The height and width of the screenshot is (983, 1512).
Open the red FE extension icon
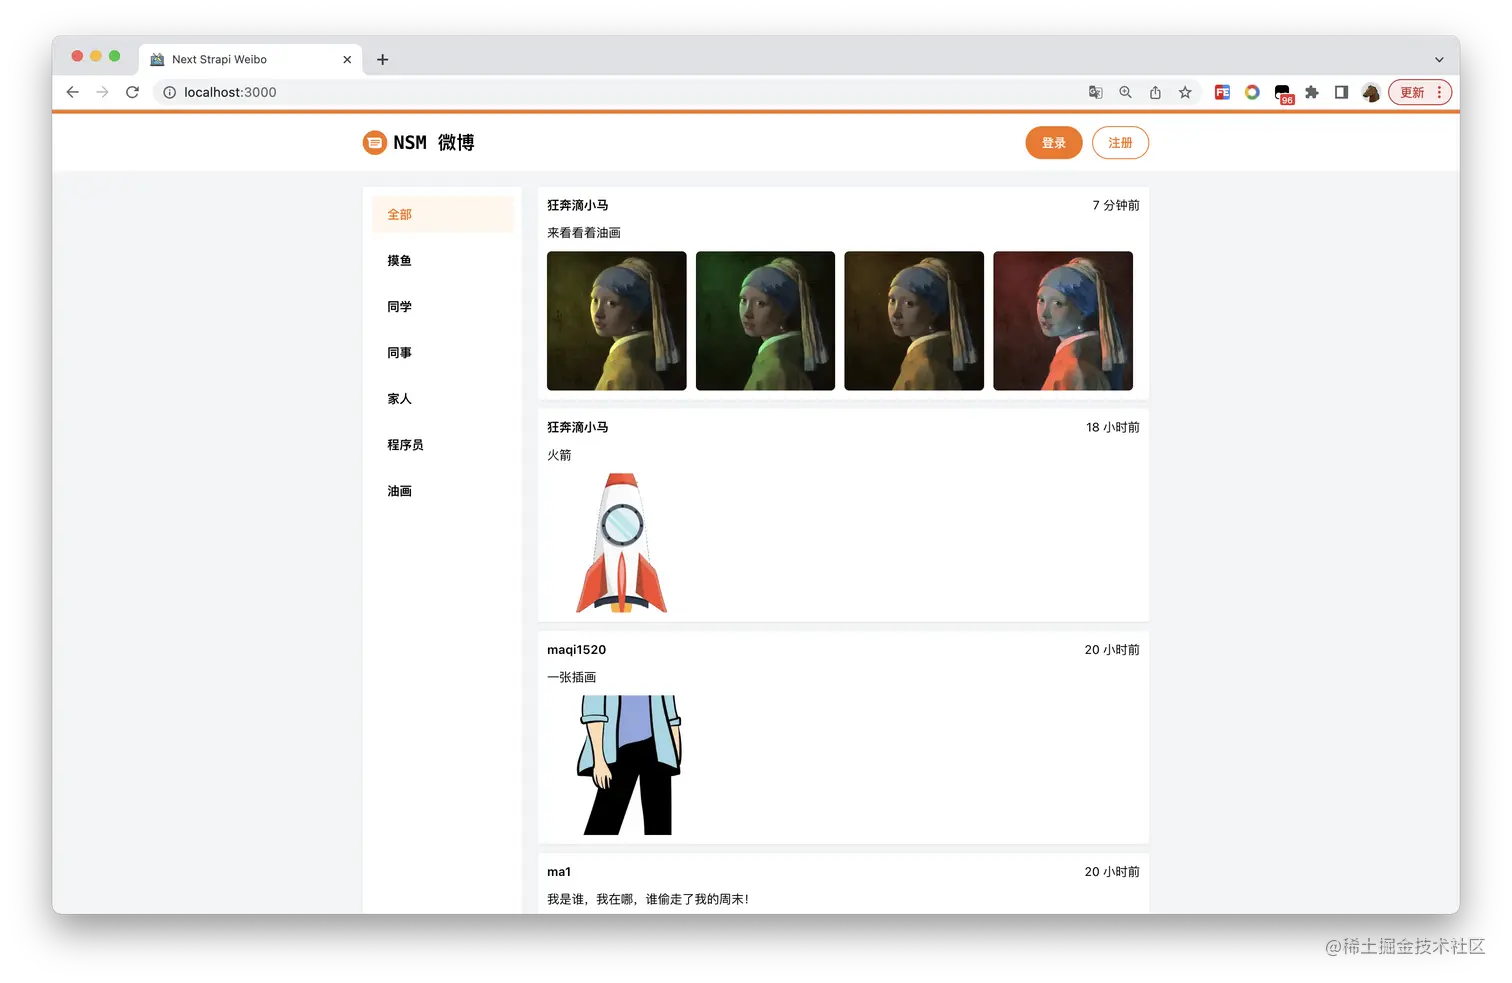coord(1222,92)
